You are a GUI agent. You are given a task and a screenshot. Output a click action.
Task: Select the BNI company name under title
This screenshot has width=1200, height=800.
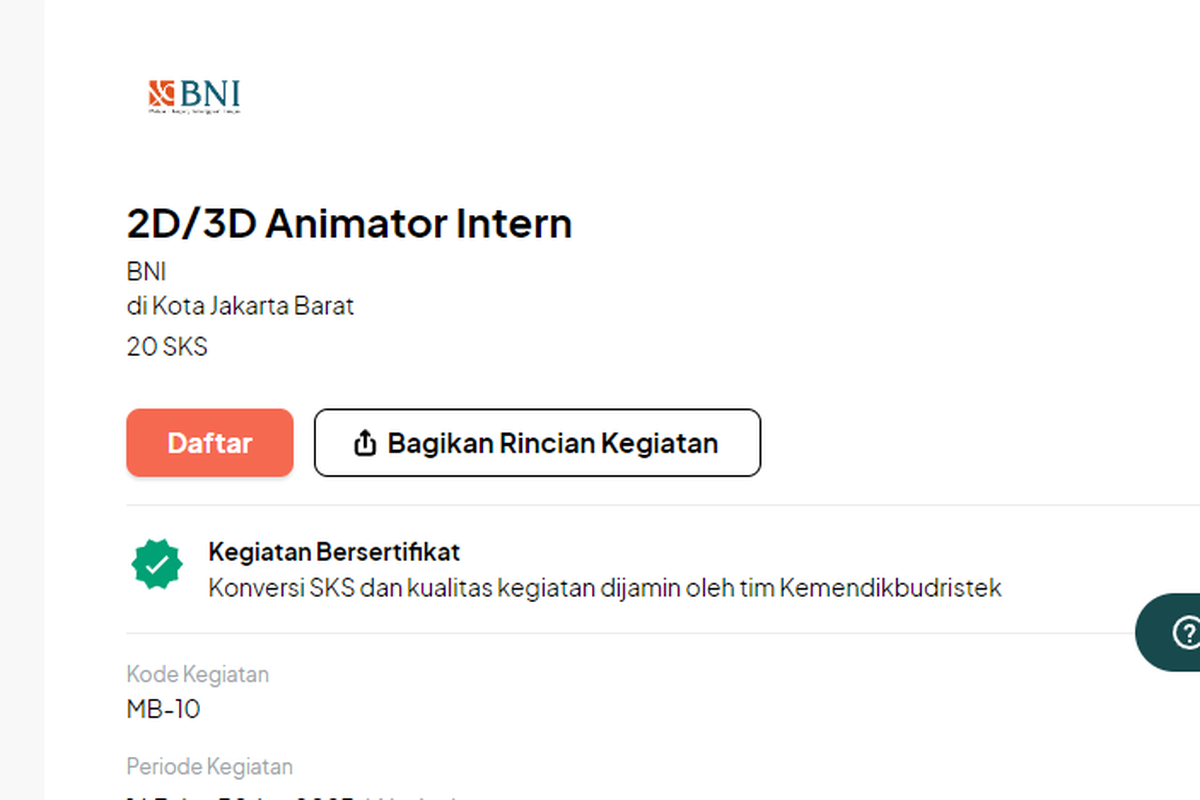point(146,272)
